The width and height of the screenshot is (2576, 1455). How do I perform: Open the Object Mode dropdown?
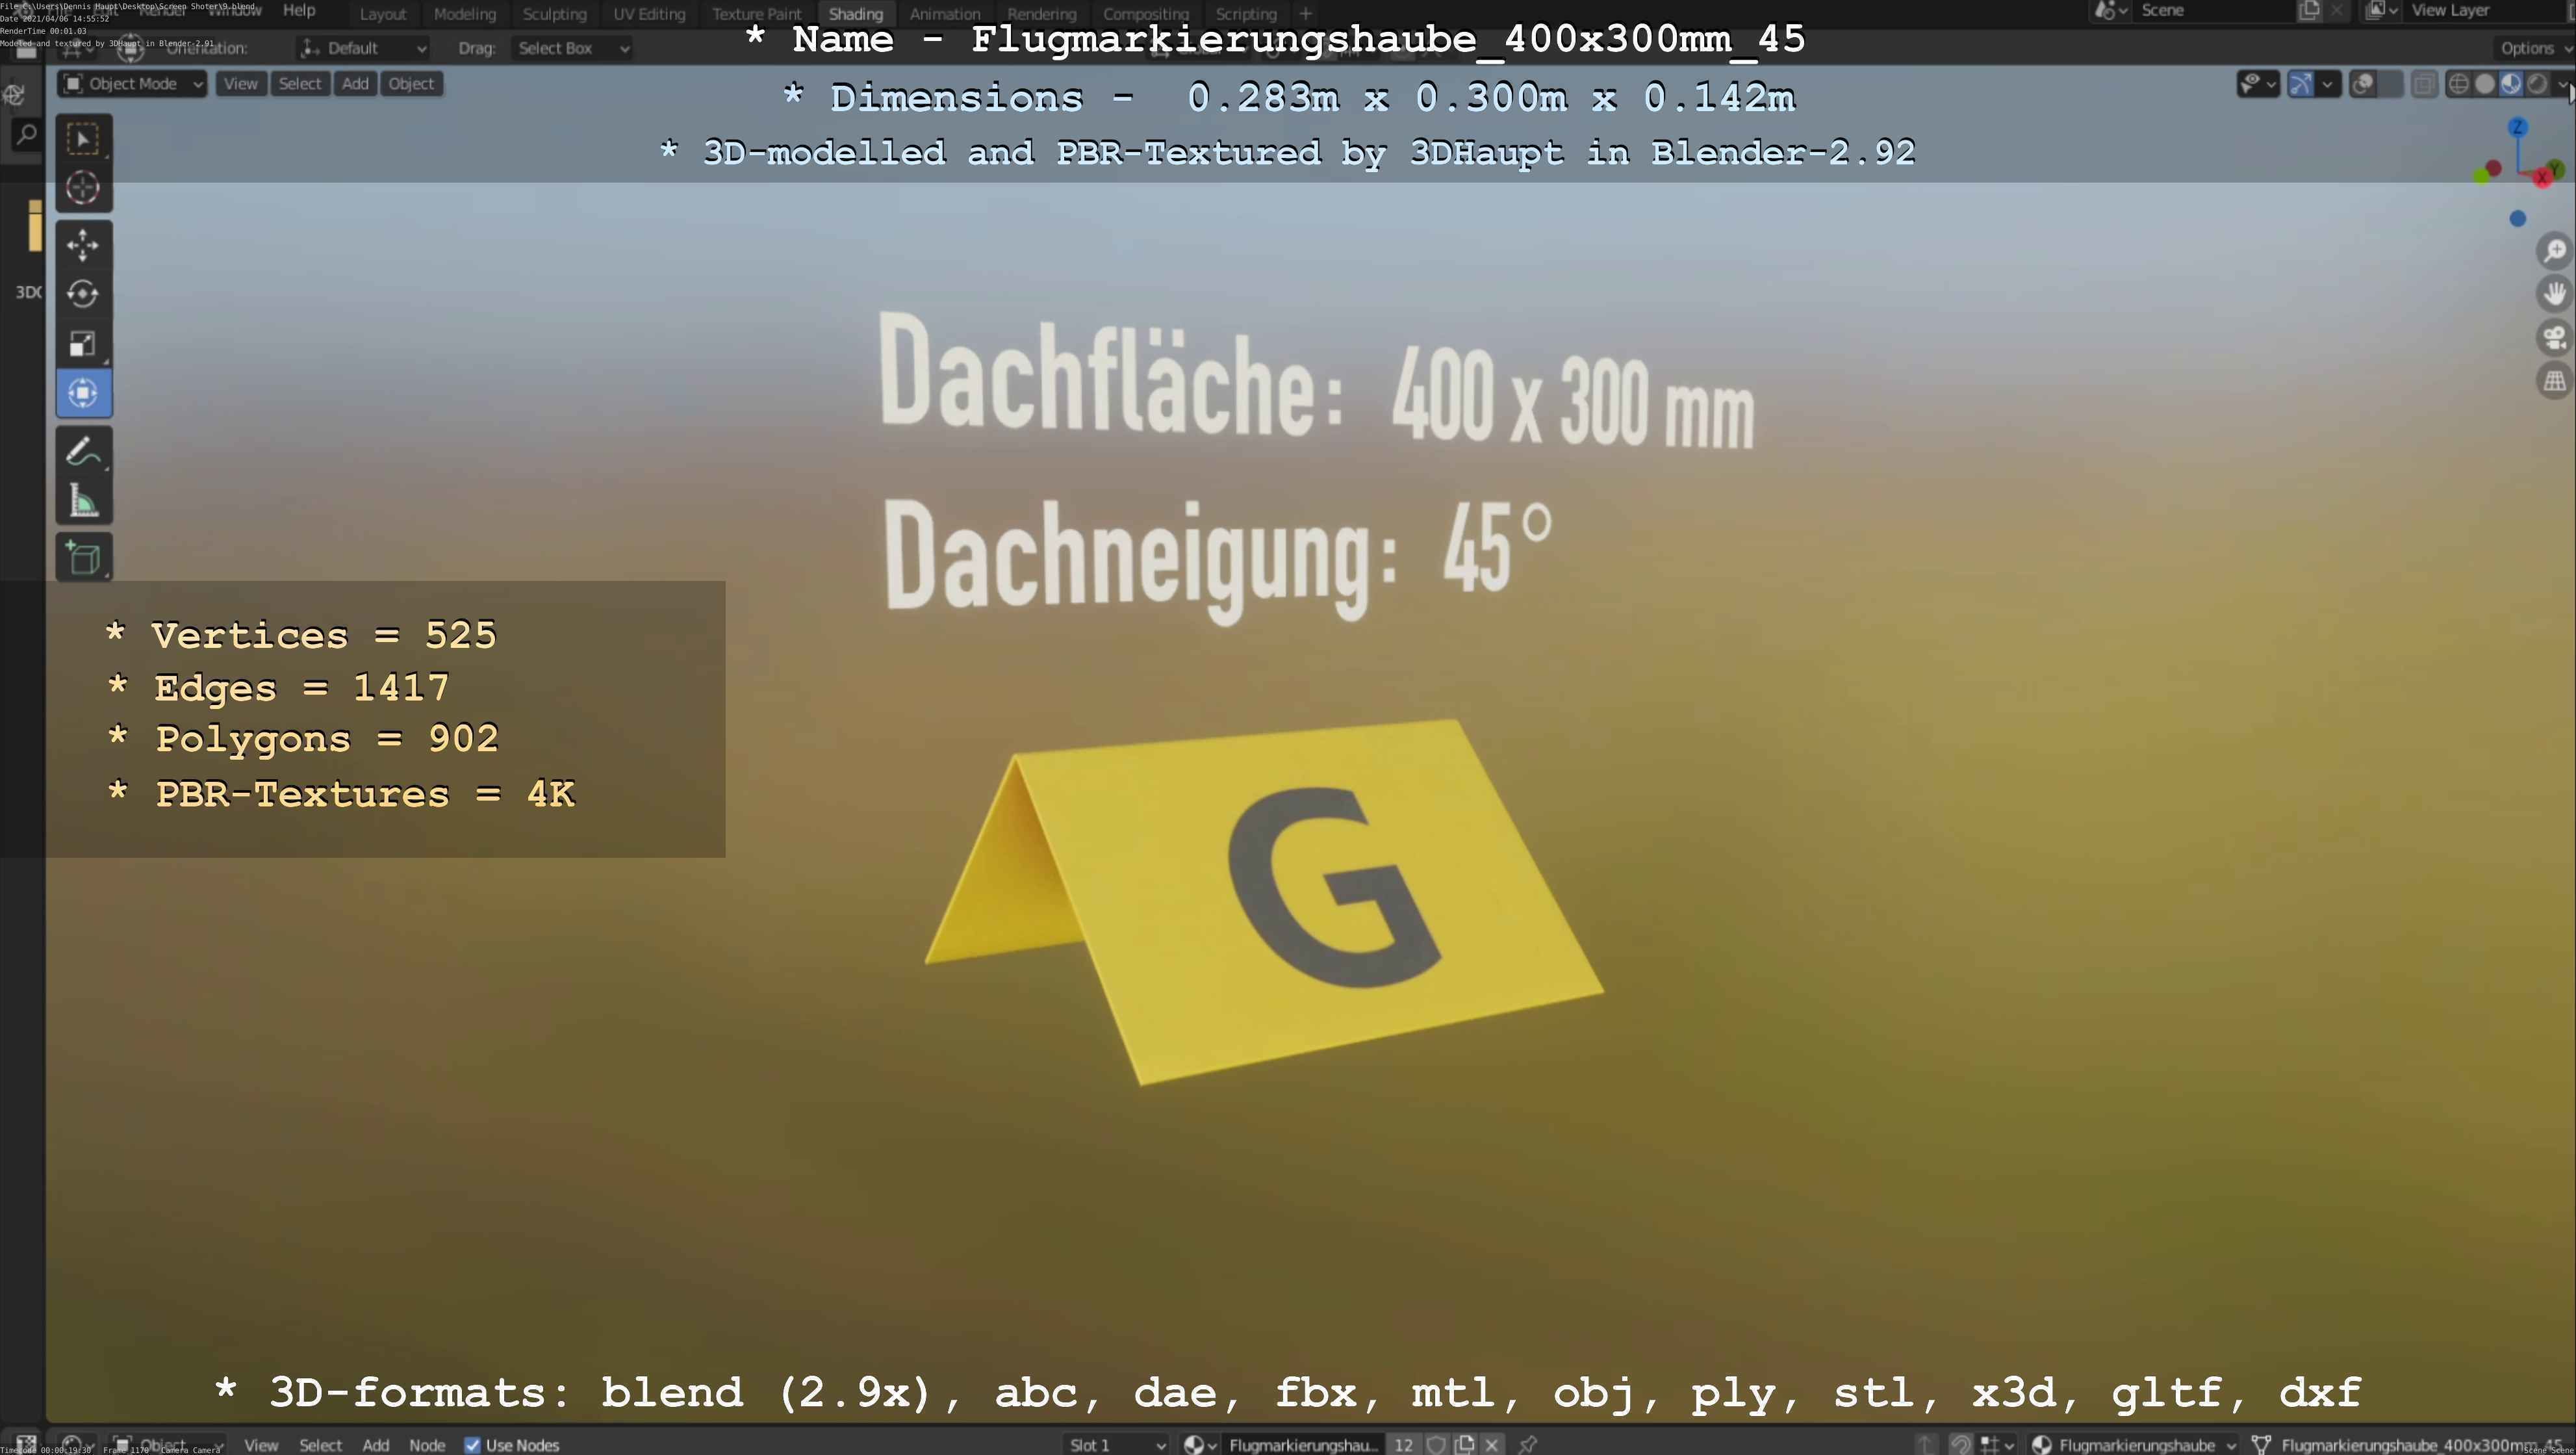133,84
